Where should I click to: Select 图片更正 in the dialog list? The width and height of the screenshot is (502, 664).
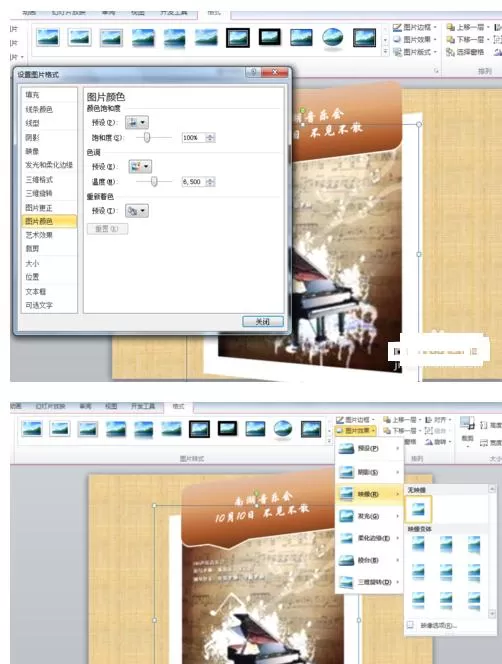point(49,208)
